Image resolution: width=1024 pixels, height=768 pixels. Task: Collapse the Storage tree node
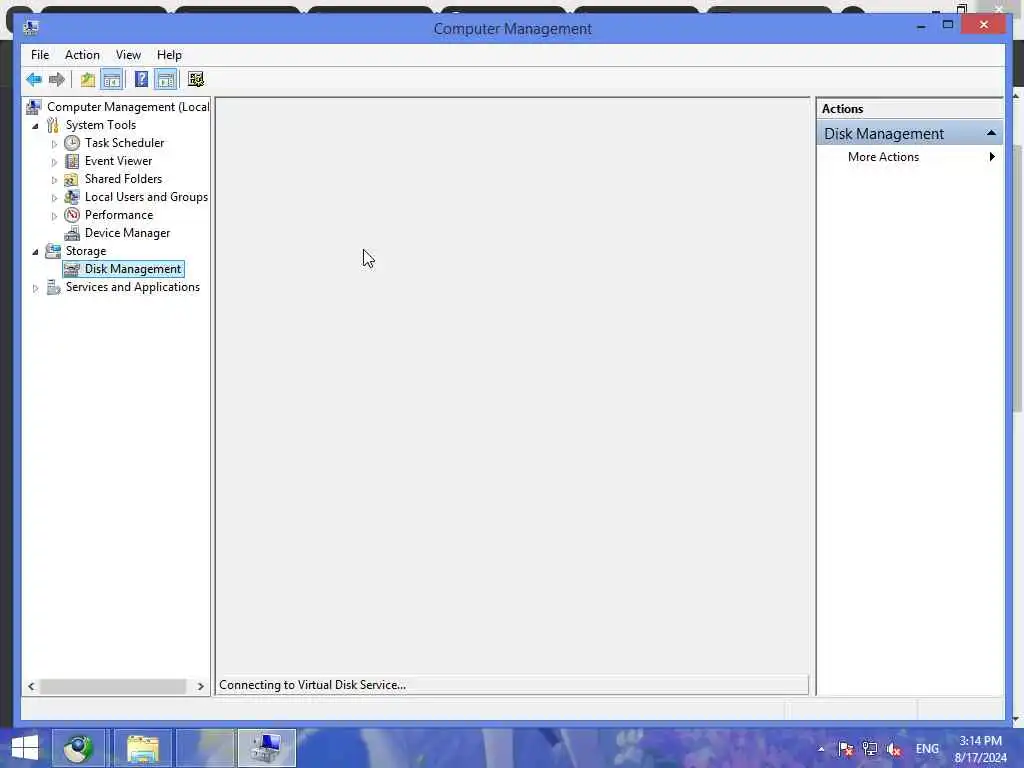click(x=35, y=252)
